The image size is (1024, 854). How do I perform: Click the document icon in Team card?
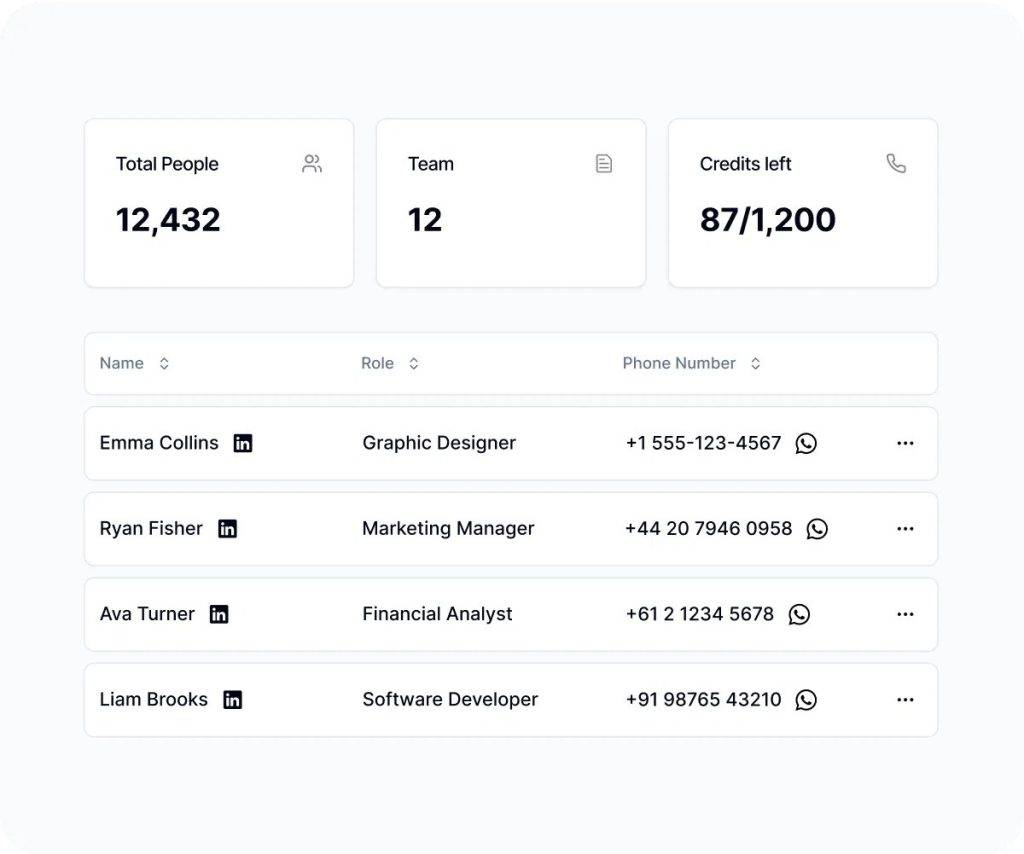[604, 164]
